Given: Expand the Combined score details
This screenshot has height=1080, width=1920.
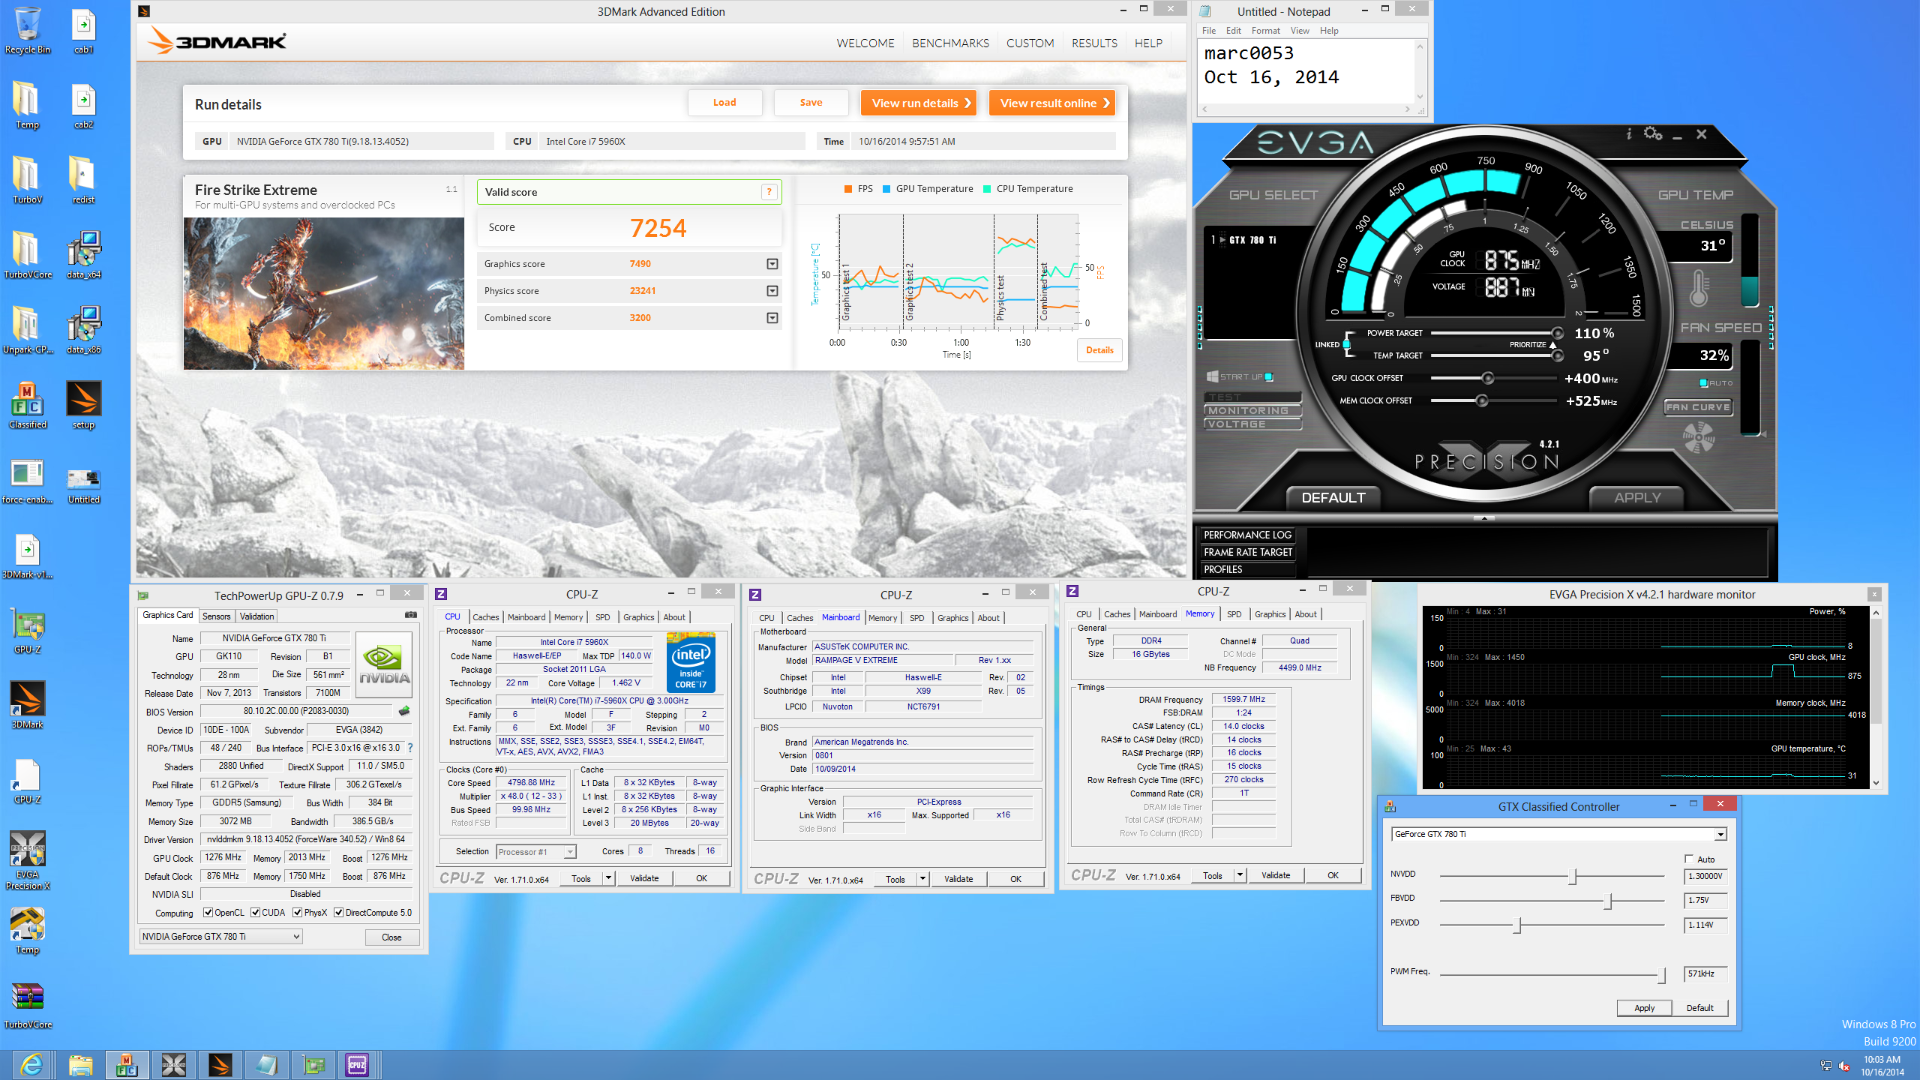Looking at the screenshot, I should pos(772,318).
